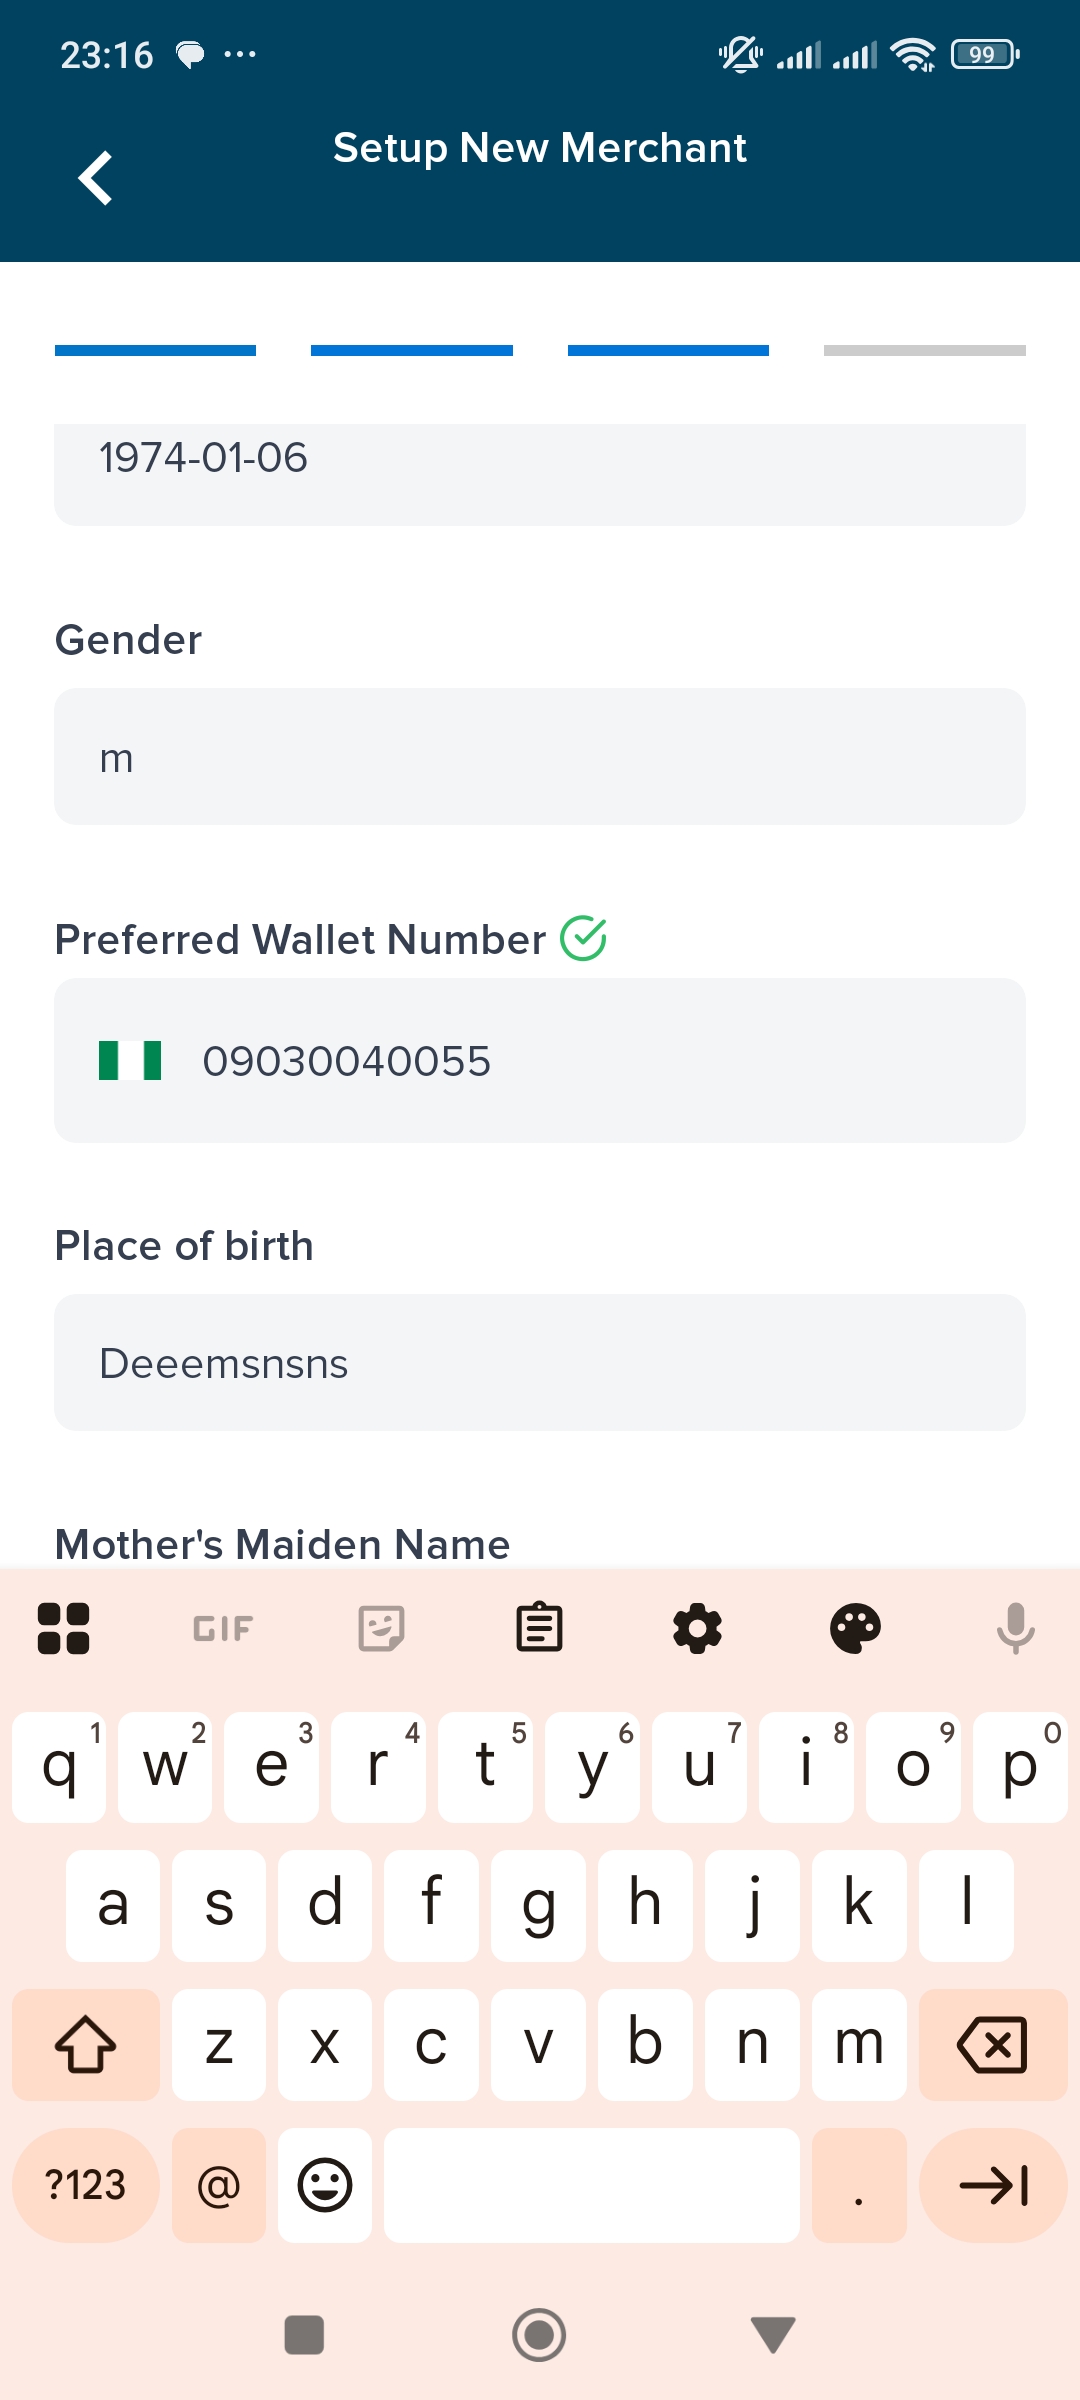Image resolution: width=1080 pixels, height=2400 pixels.
Task: Open the keyboard clipboard icon
Action: coord(539,1627)
